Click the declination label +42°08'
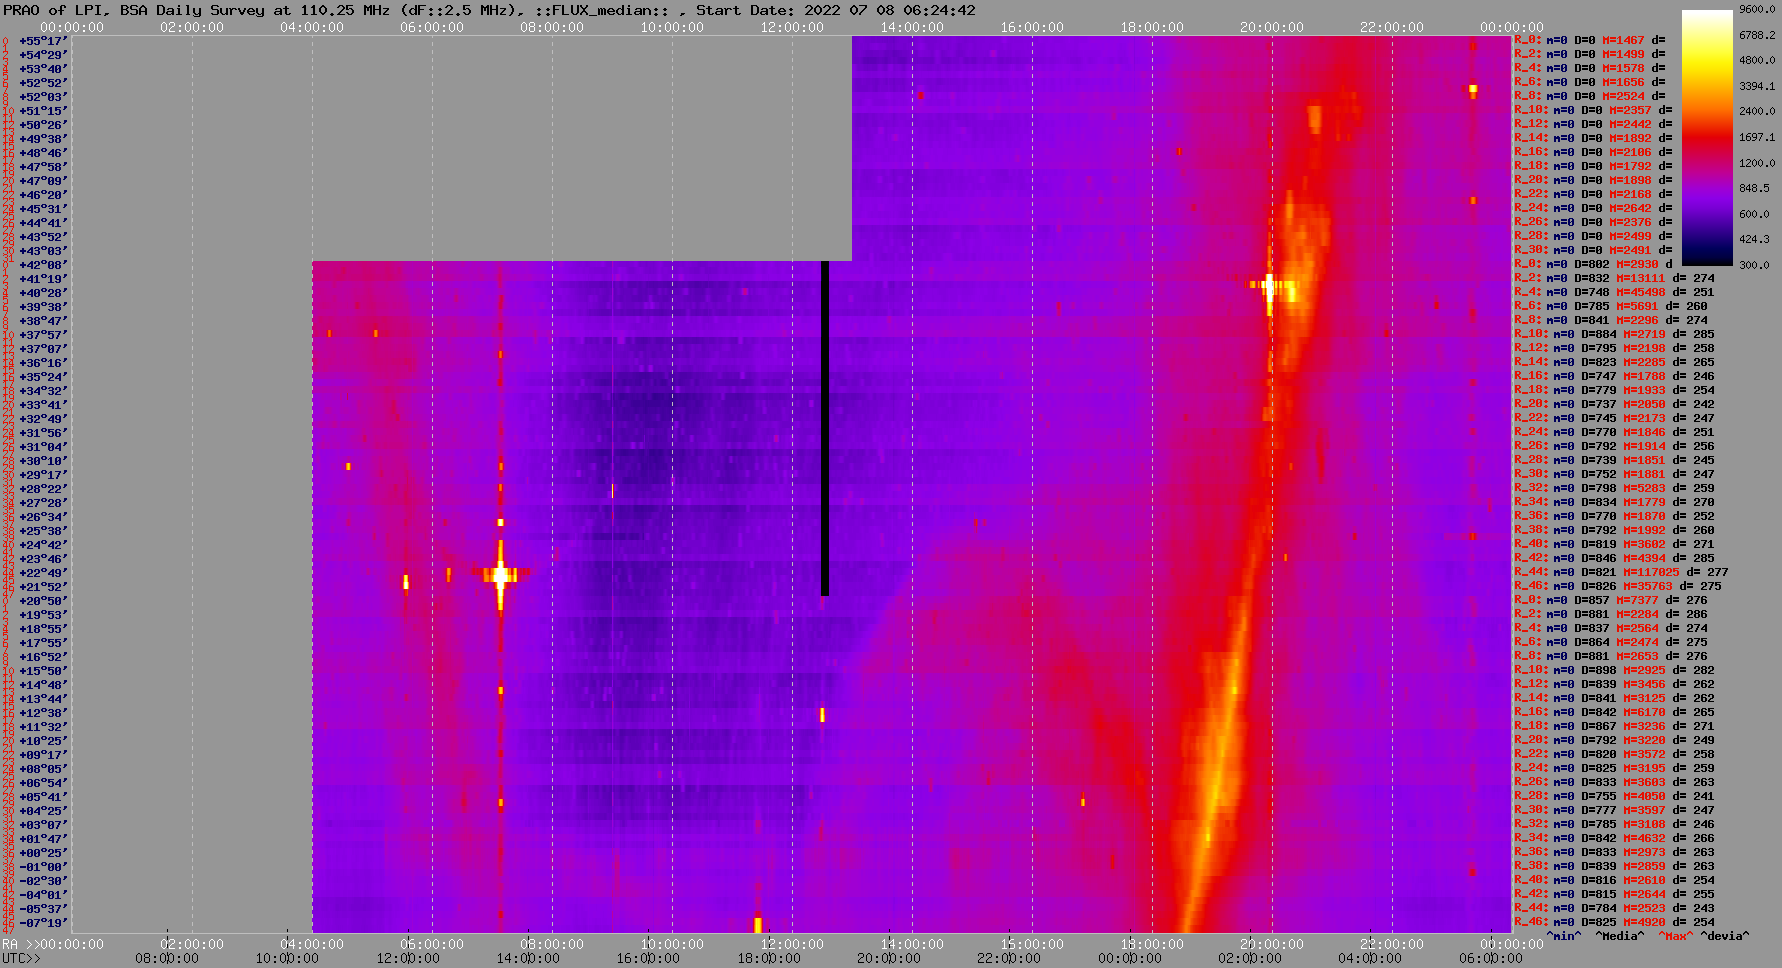The image size is (1782, 968). pyautogui.click(x=43, y=265)
